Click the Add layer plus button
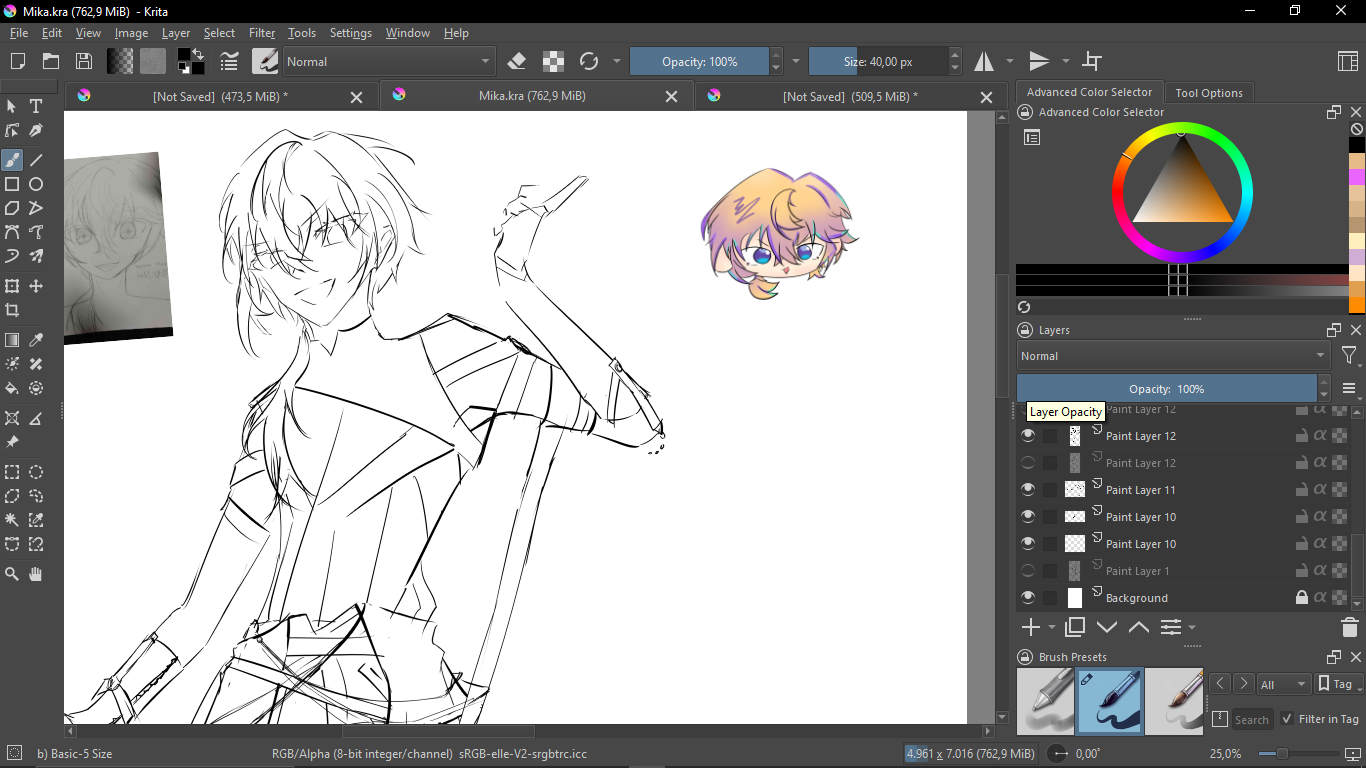This screenshot has height=768, width=1366. 1031,627
